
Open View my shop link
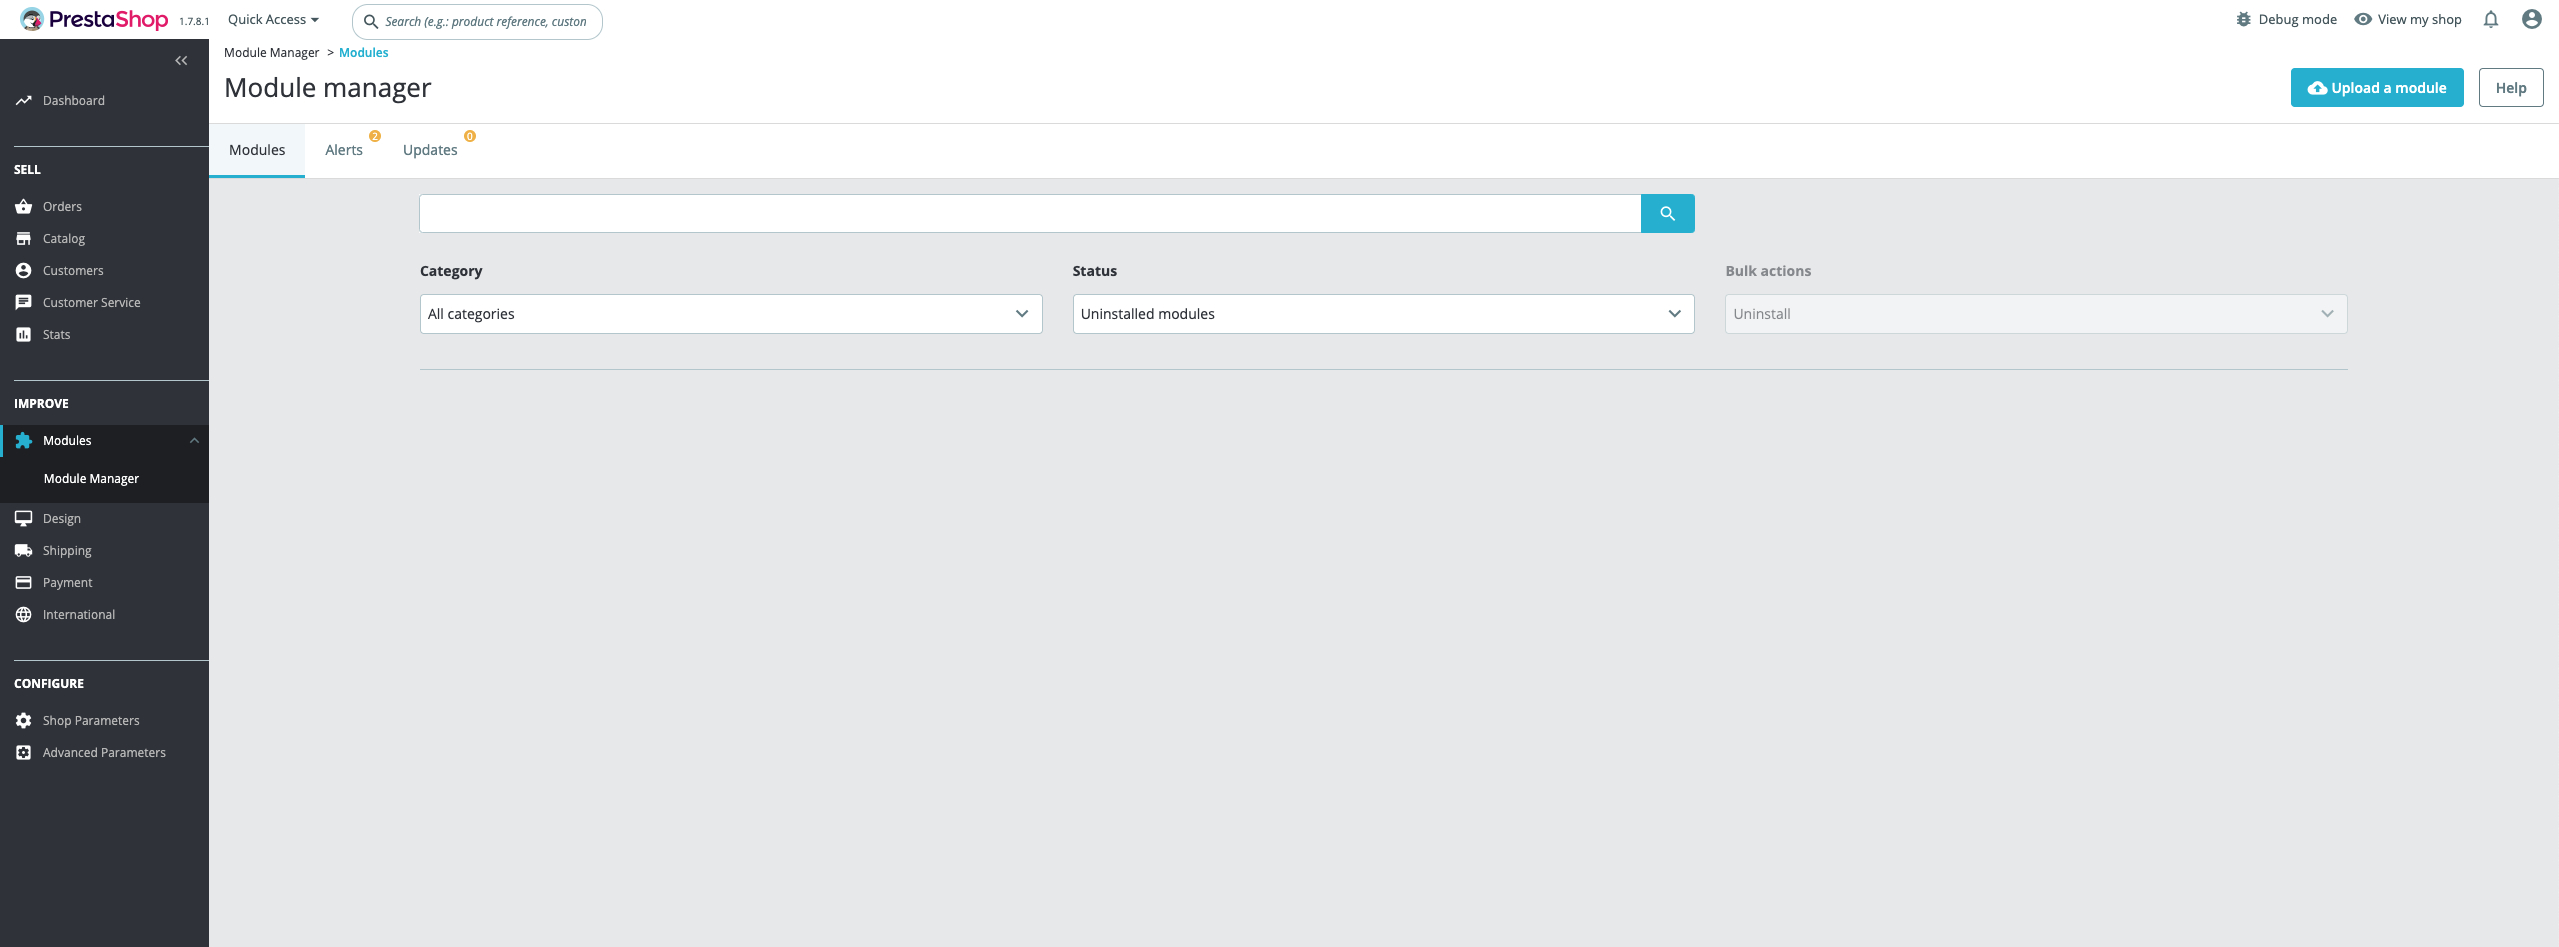(2408, 19)
